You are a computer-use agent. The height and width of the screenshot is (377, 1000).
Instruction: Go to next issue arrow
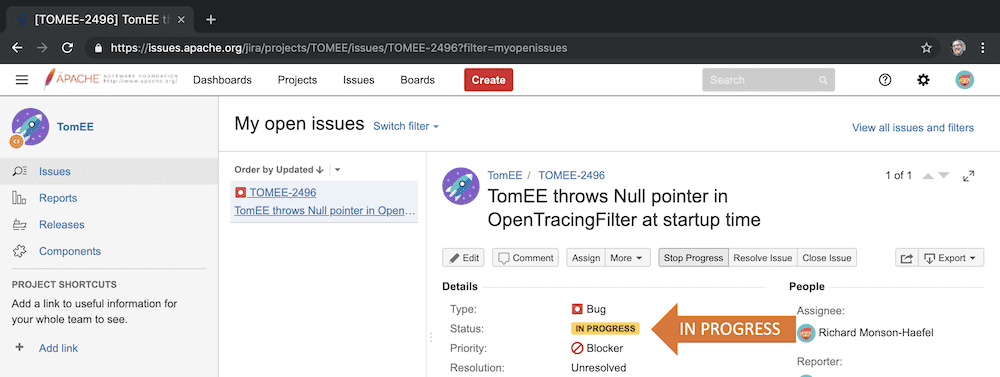[944, 175]
